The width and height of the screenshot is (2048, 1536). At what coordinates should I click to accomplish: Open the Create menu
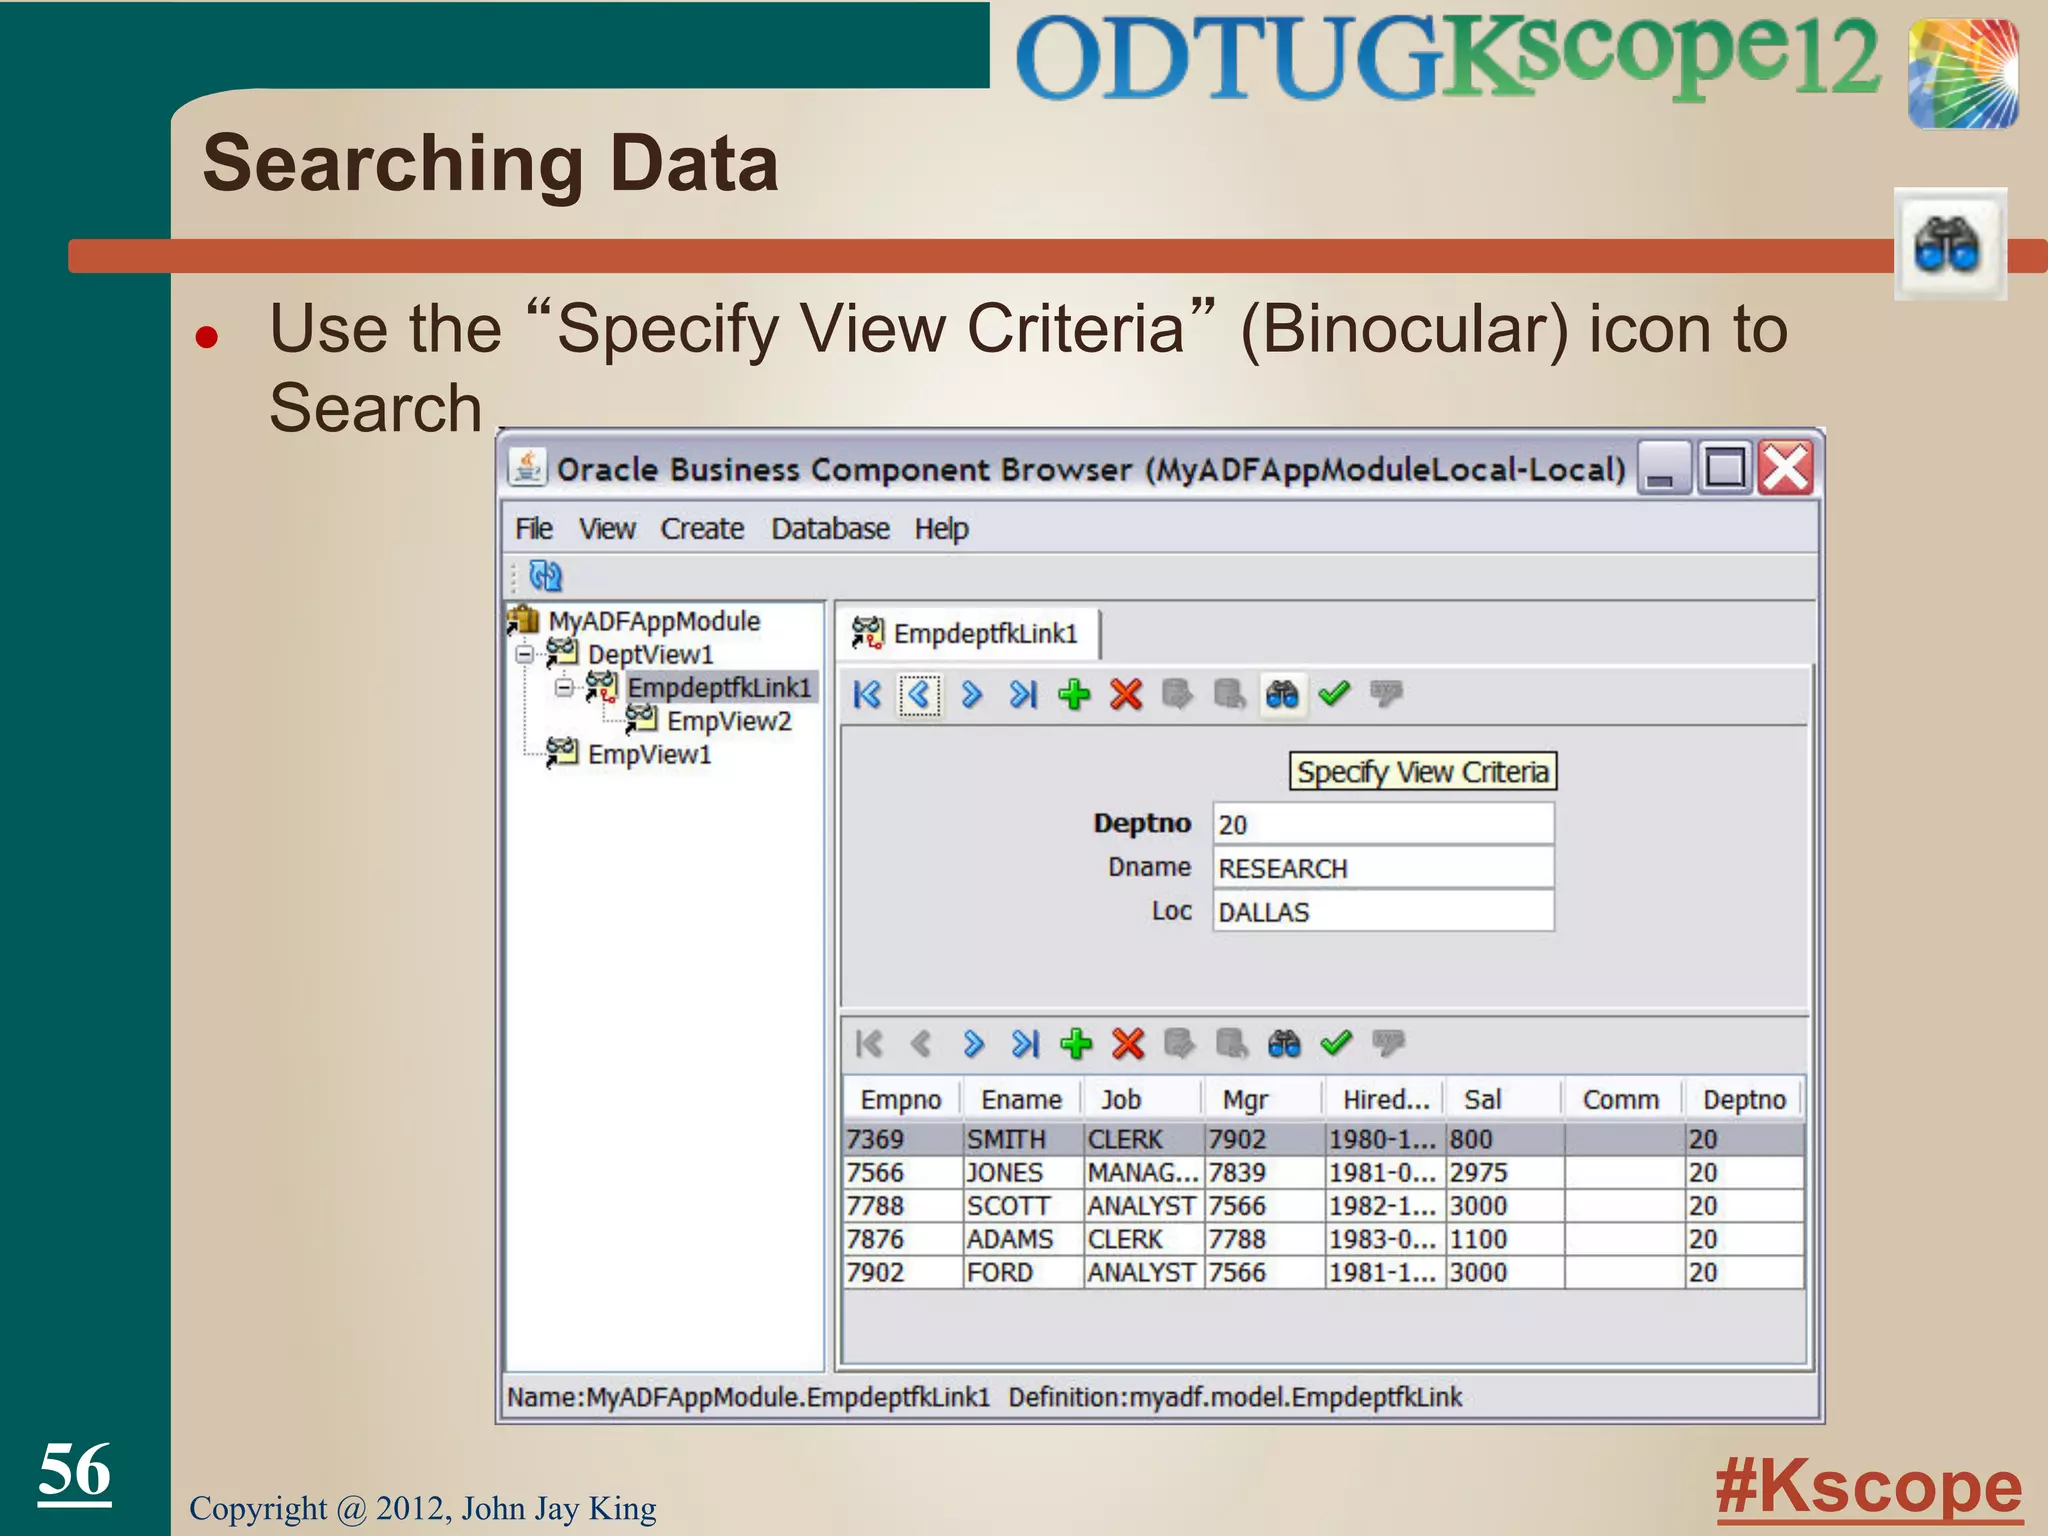pos(702,528)
